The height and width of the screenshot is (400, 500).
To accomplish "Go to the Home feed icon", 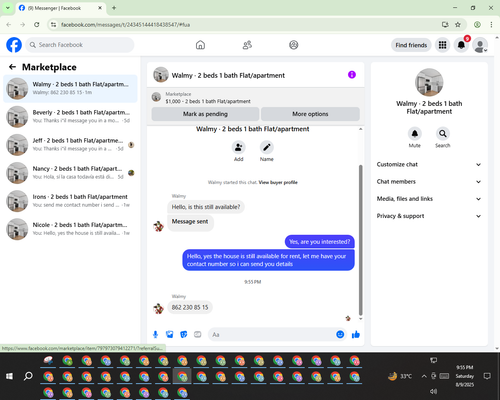I will coord(200,45).
